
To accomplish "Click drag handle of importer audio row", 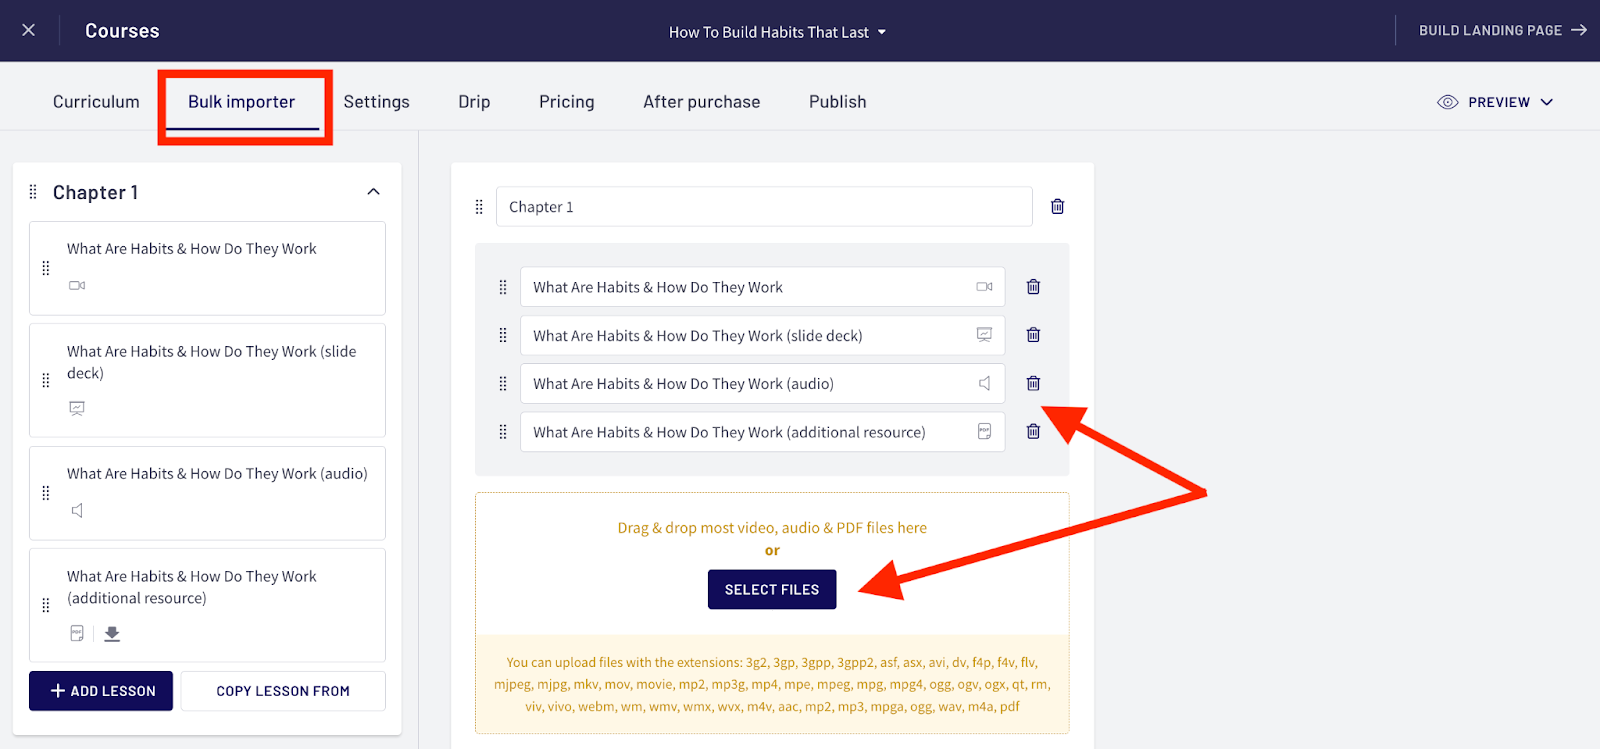I will coord(503,383).
